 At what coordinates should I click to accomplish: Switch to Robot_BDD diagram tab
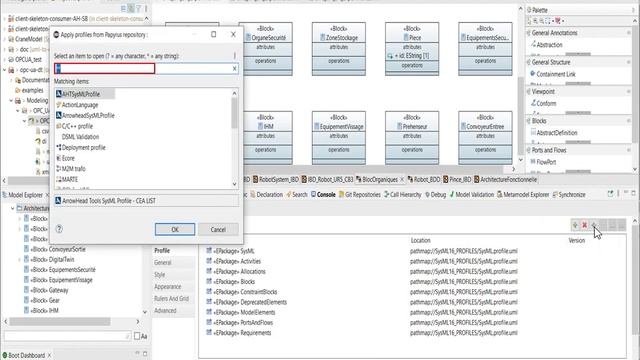click(424, 180)
